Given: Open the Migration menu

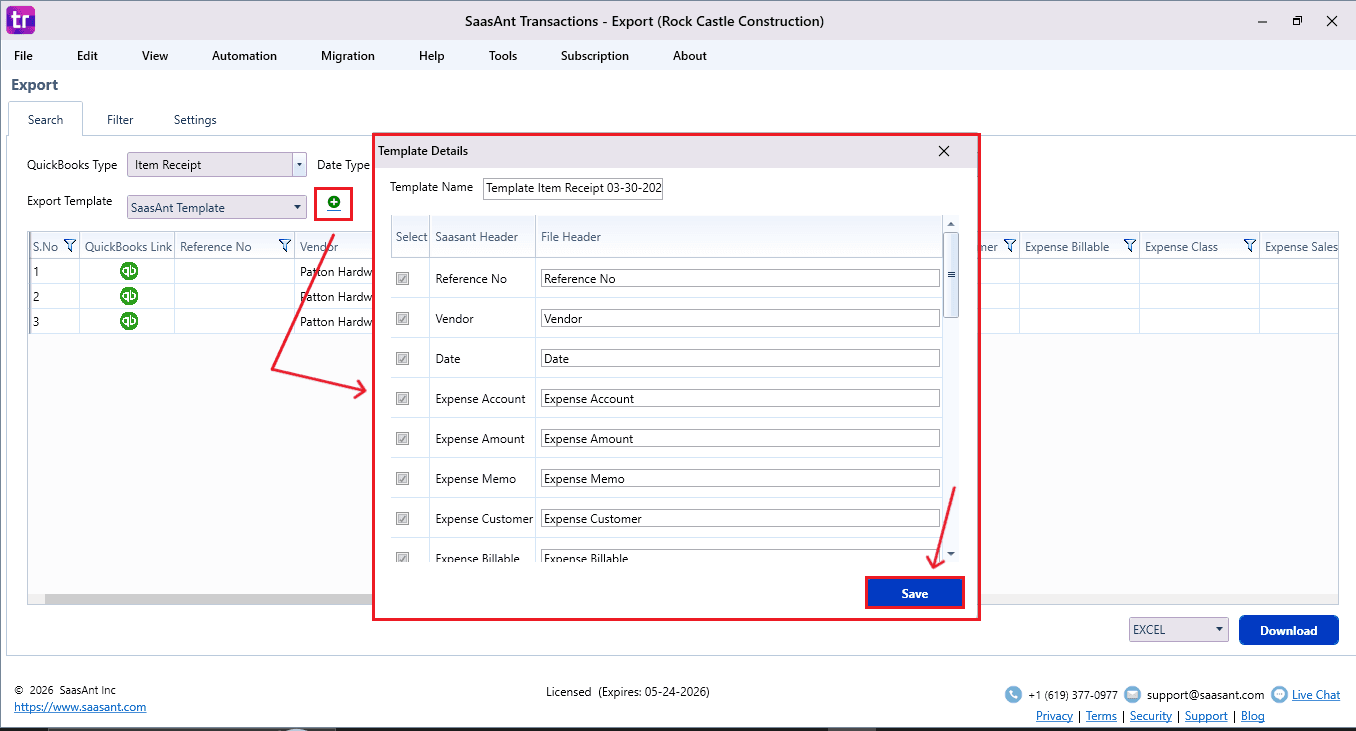Looking at the screenshot, I should (x=348, y=56).
